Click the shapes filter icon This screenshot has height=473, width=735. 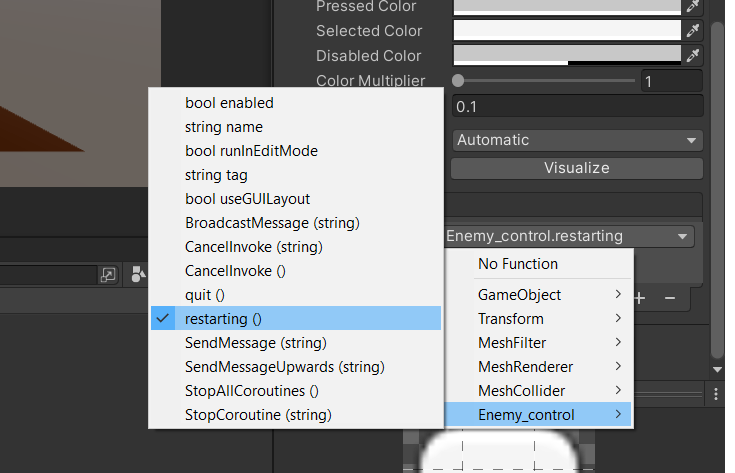pos(138,274)
